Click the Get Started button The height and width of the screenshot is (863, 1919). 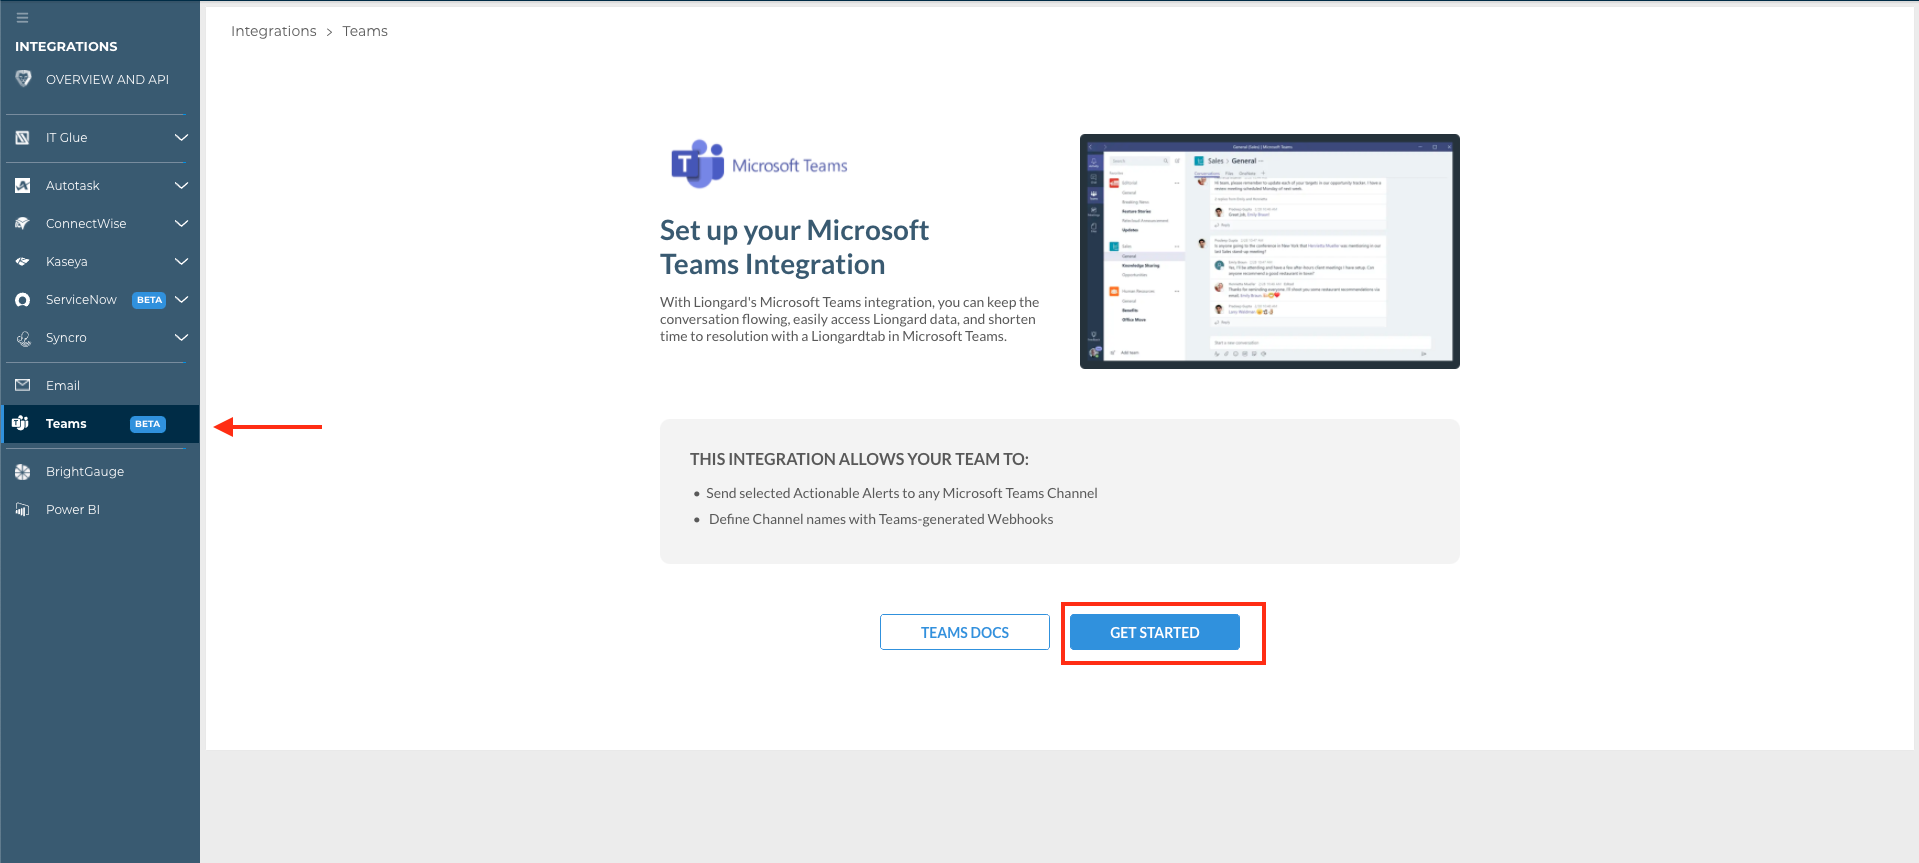tap(1155, 632)
